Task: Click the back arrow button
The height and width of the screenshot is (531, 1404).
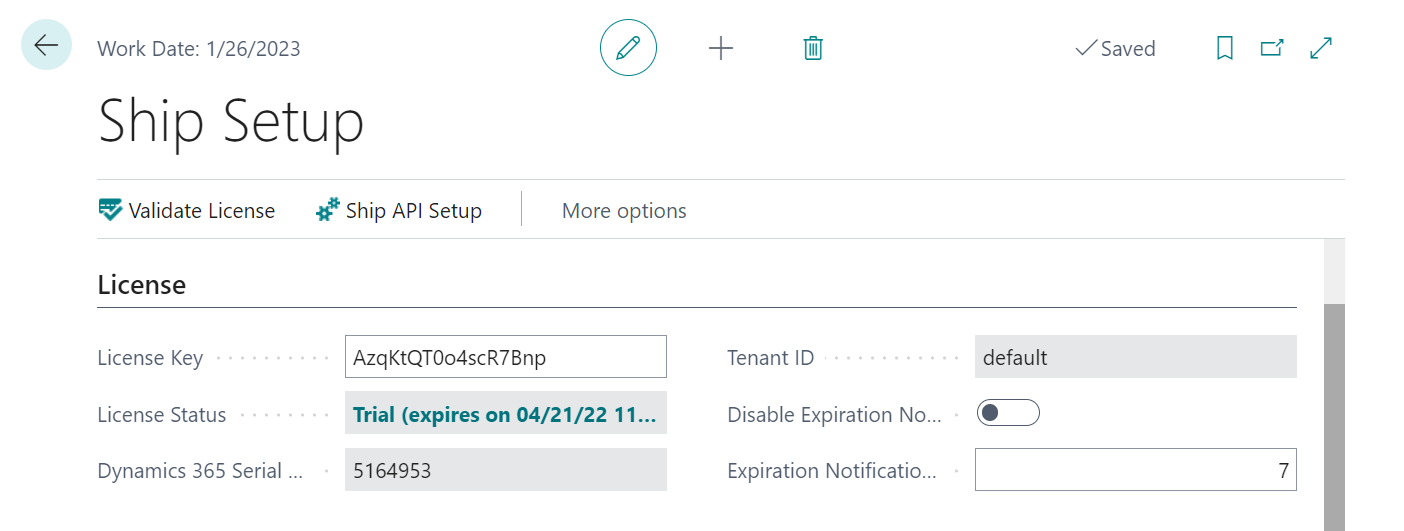Action: coord(46,45)
